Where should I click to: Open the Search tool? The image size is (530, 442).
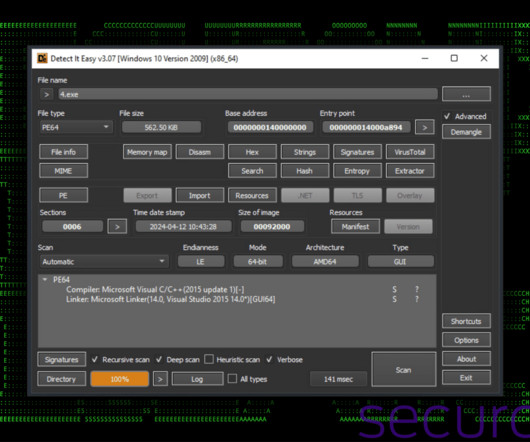[x=252, y=171]
